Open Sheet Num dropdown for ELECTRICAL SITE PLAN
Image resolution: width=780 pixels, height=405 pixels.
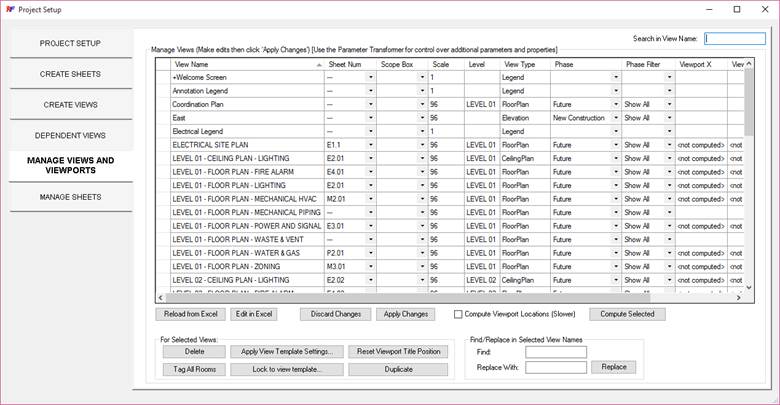coord(370,145)
